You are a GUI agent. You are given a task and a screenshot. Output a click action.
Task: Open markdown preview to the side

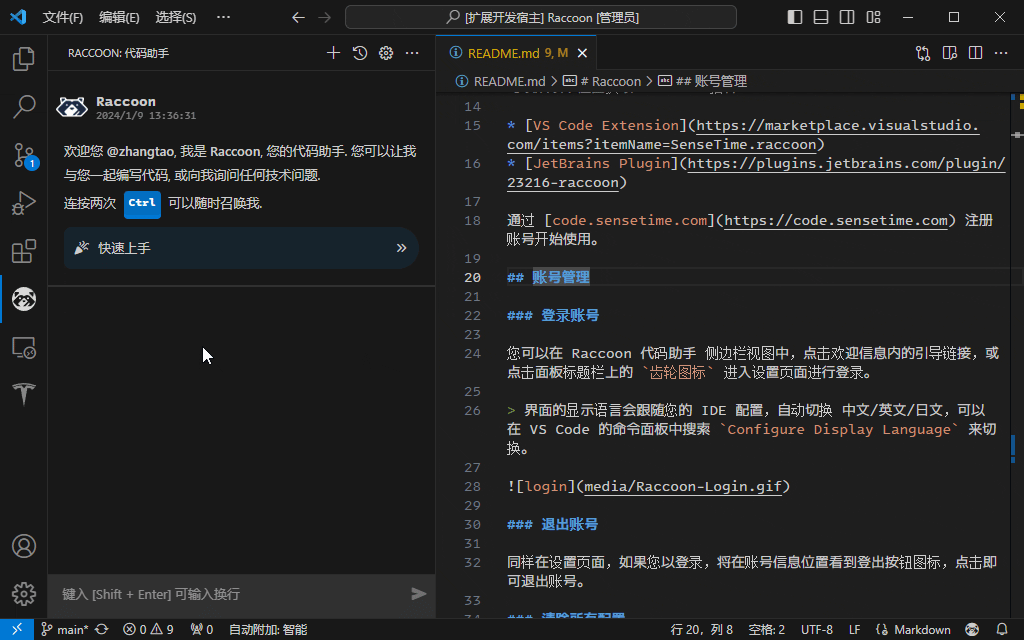coord(950,53)
